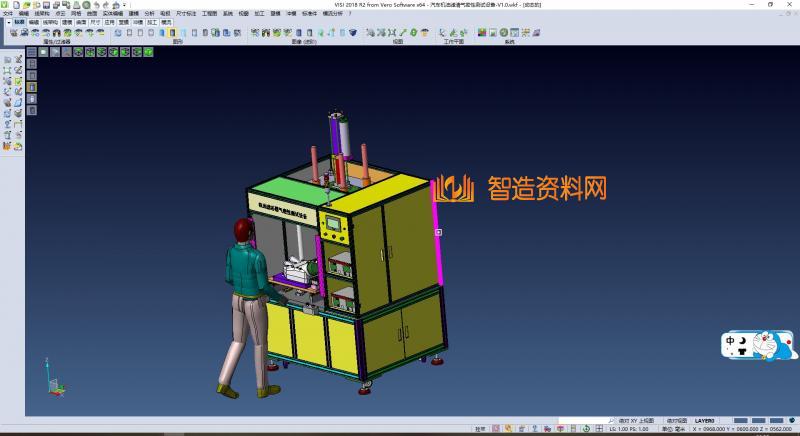Open the 实体编辑 menu in menu bar
This screenshot has width=800, height=436.
[114, 13]
